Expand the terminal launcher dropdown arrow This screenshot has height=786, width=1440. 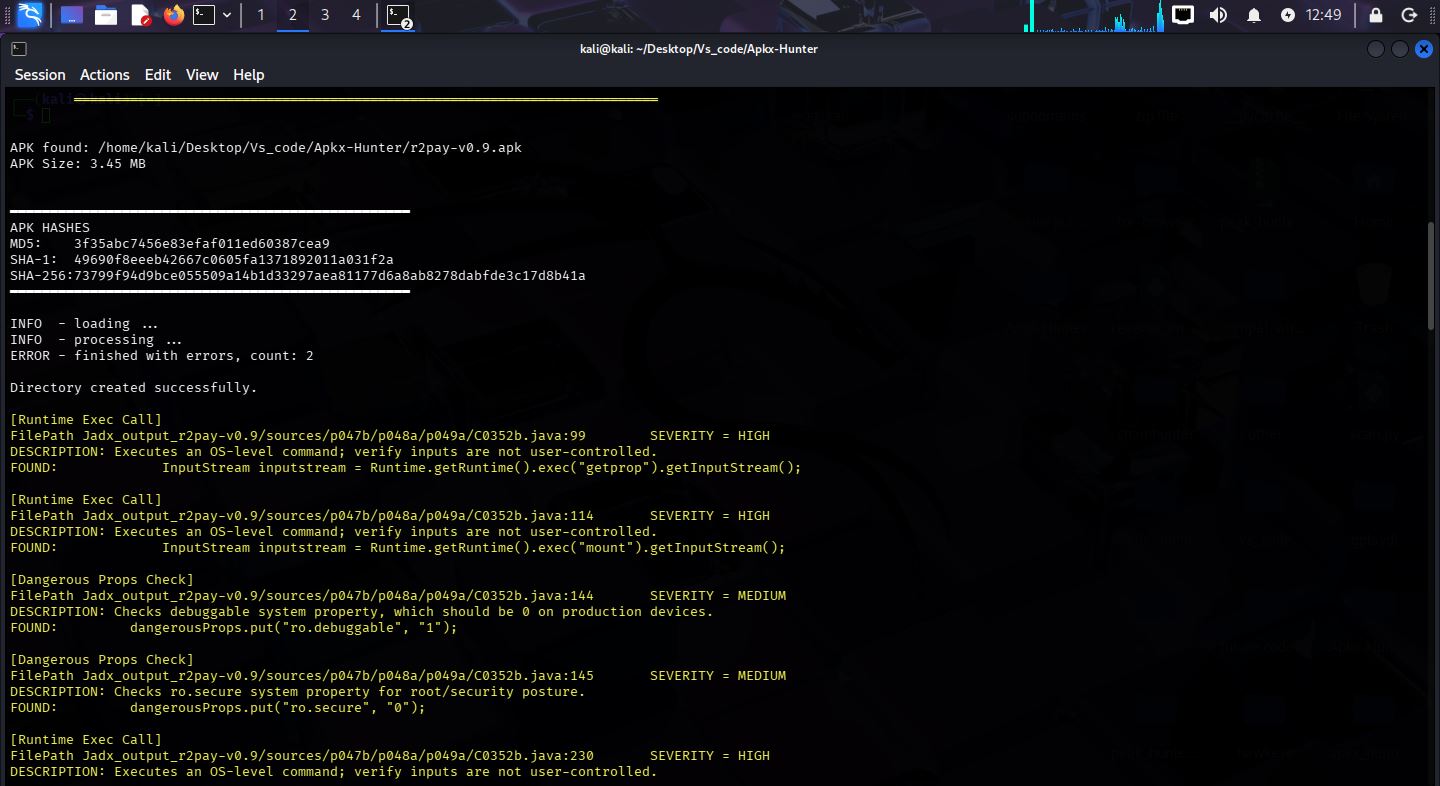[228, 15]
